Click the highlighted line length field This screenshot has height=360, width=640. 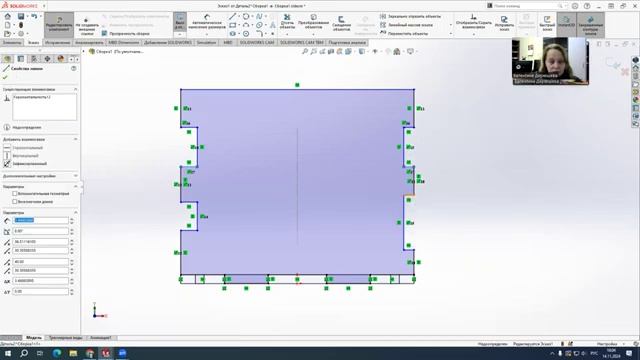(x=40, y=220)
